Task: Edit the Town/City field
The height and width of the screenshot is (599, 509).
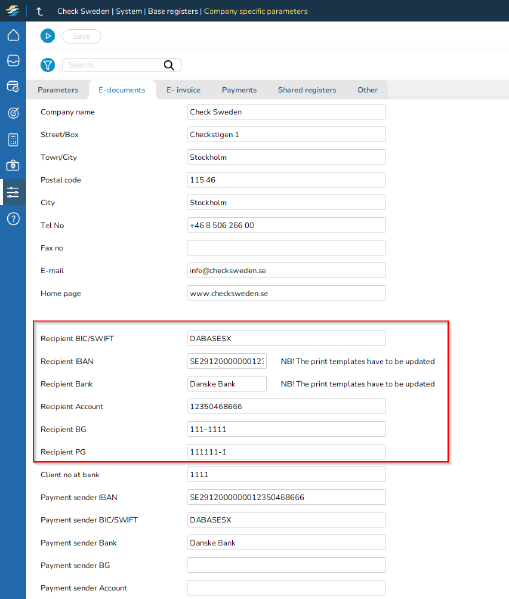Action: click(x=286, y=157)
